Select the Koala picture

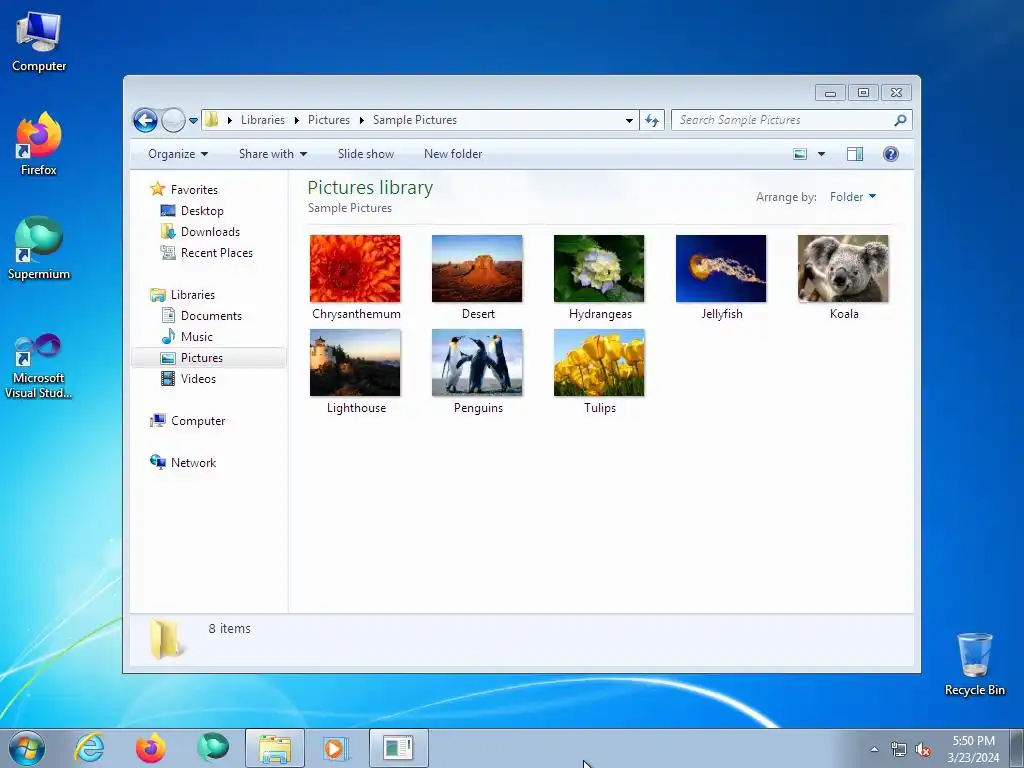pyautogui.click(x=843, y=278)
